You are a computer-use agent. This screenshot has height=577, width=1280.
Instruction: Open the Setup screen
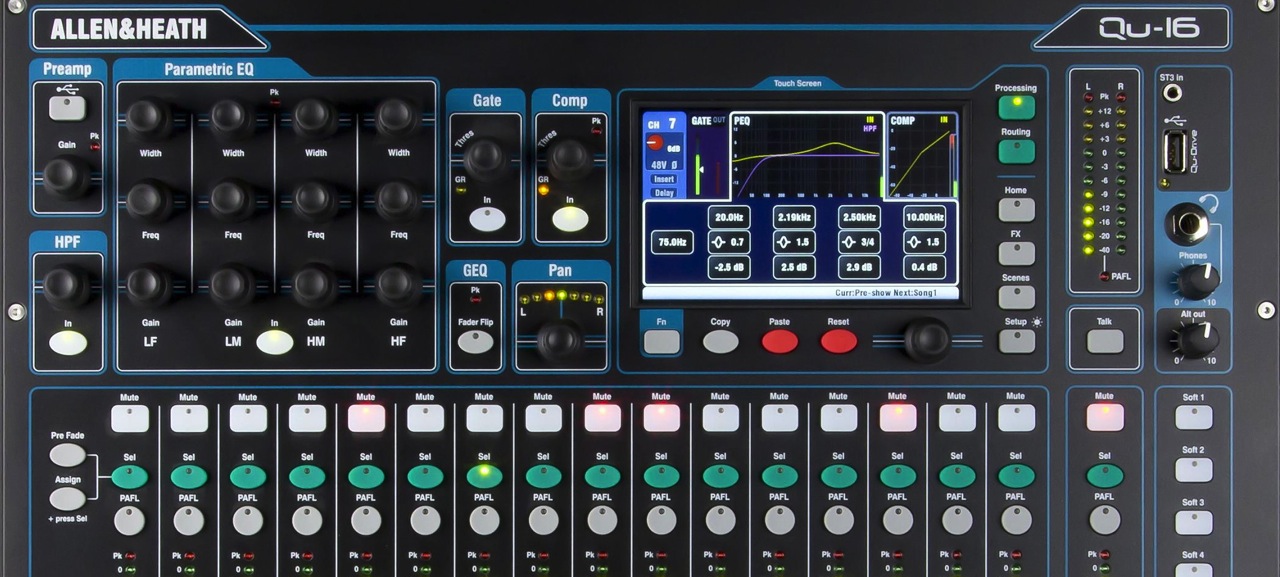pos(1016,341)
